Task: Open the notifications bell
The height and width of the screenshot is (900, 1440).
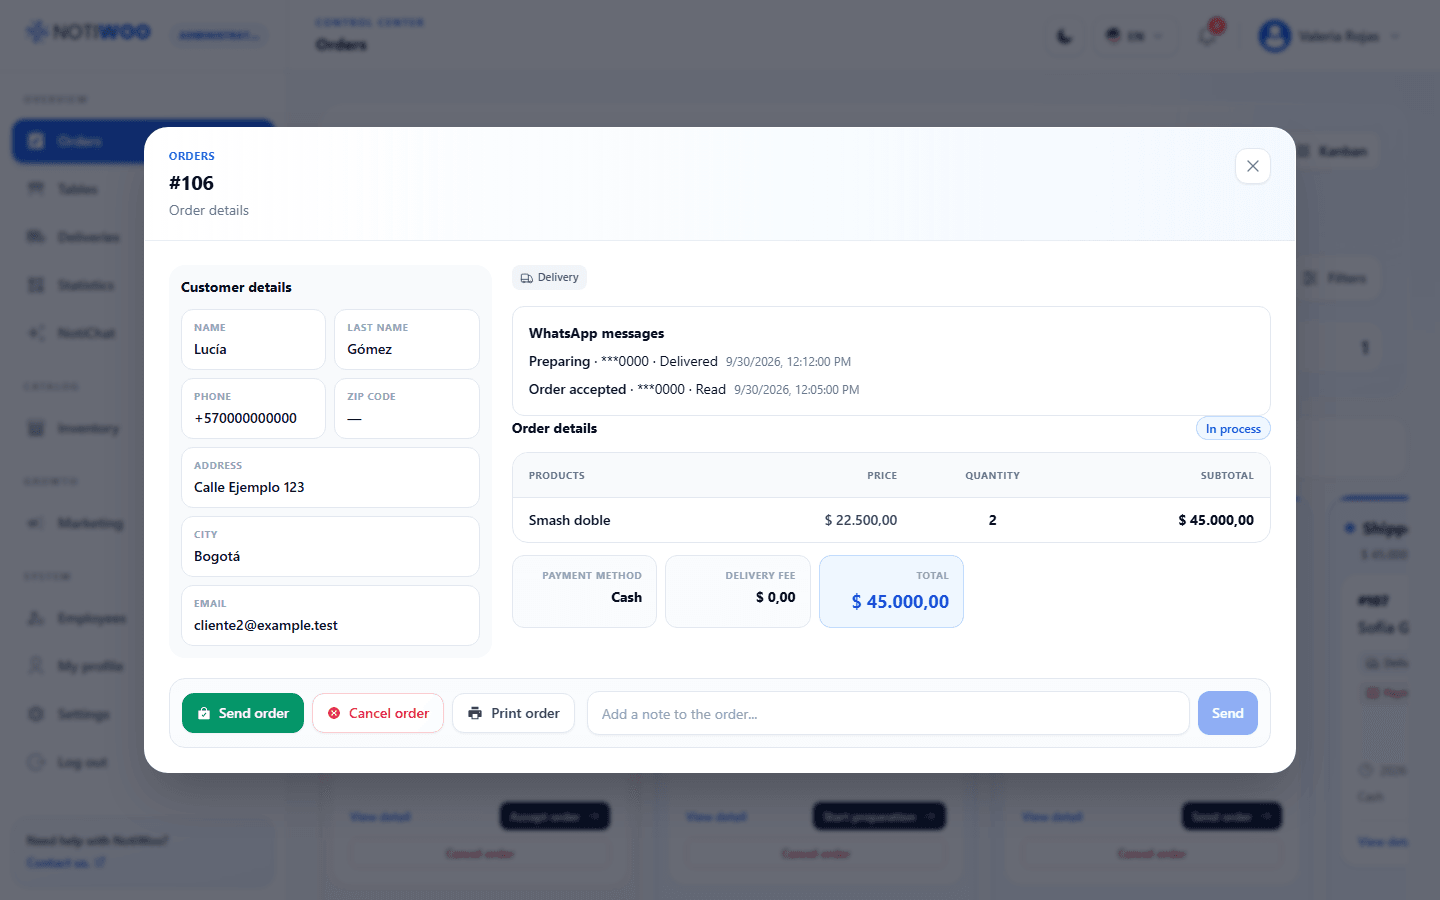Action: click(x=1209, y=37)
